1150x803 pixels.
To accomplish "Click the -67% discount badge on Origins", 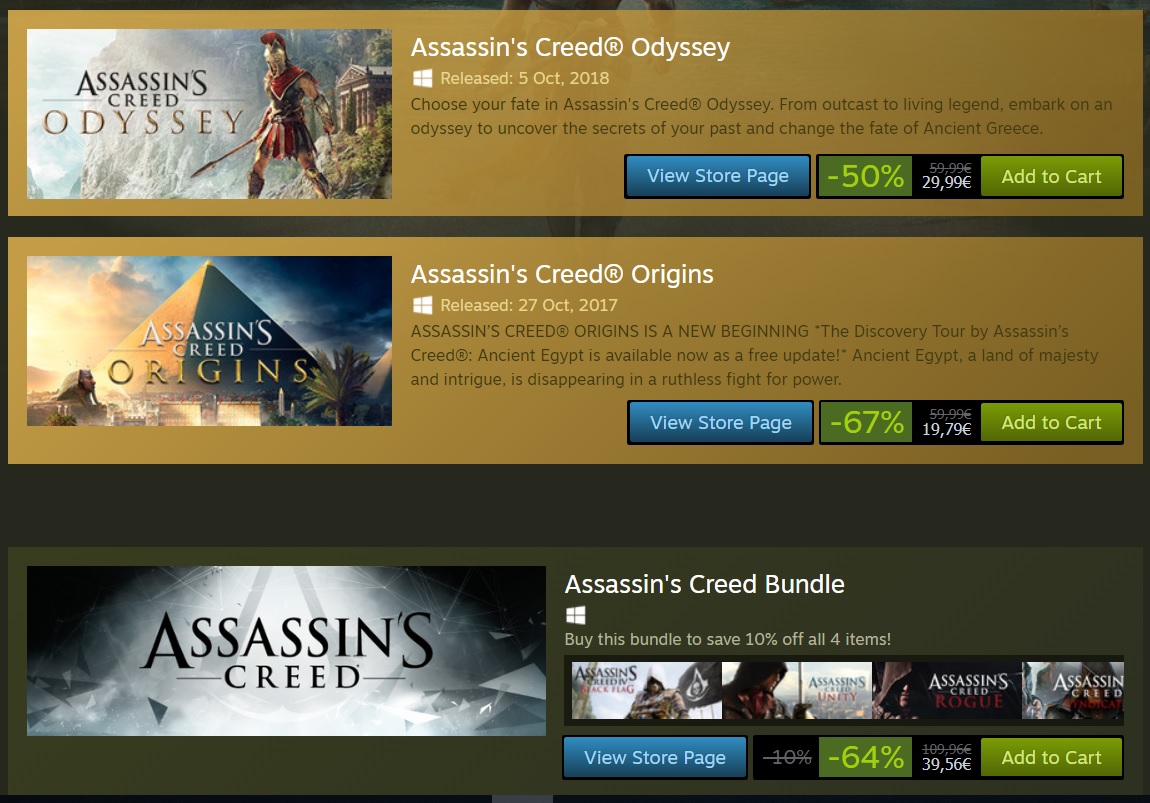I will click(x=866, y=422).
